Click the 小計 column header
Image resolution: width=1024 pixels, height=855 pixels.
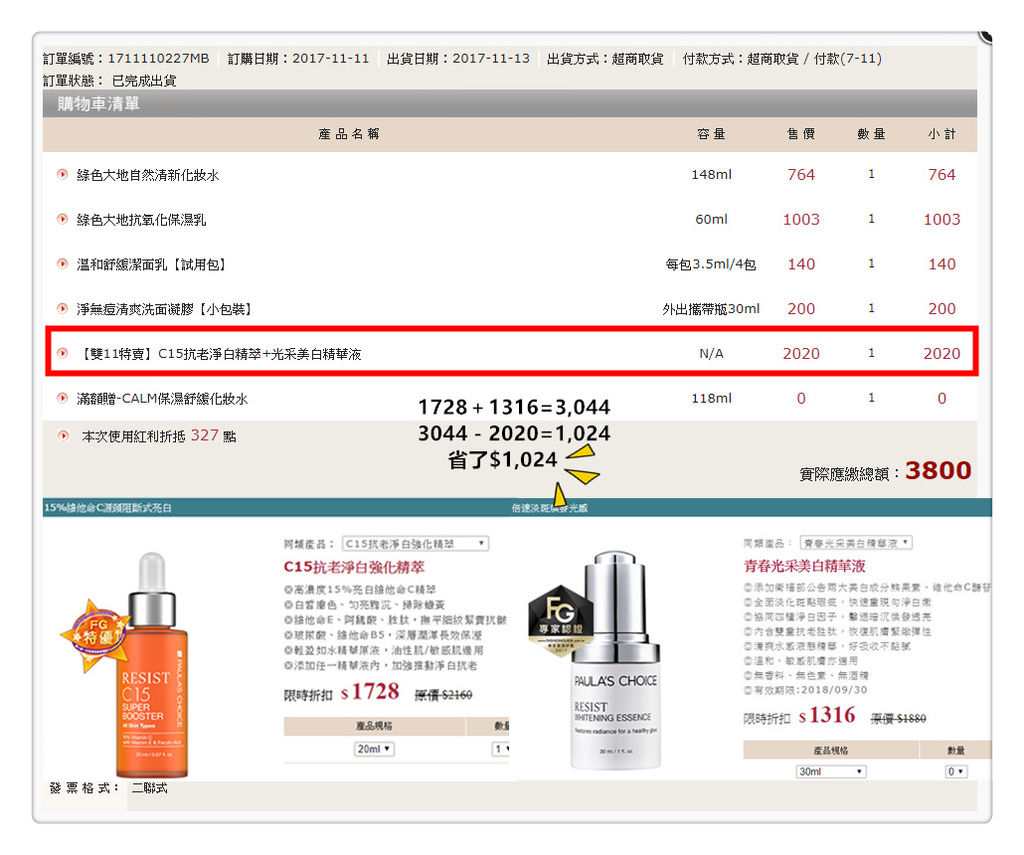(942, 134)
